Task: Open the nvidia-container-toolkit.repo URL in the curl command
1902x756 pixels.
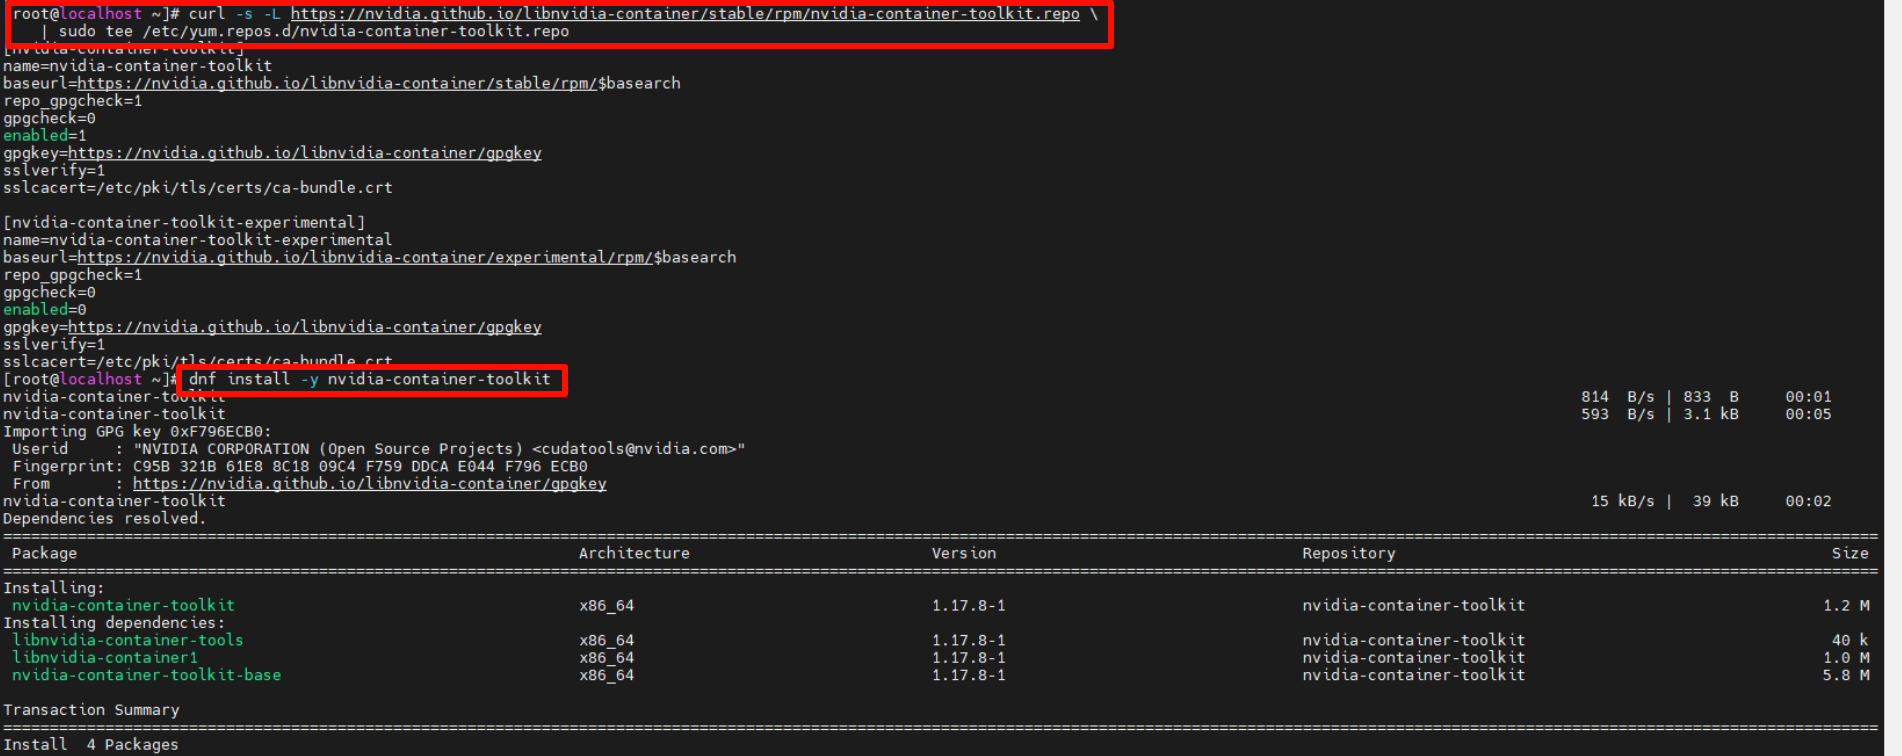Action: (685, 14)
